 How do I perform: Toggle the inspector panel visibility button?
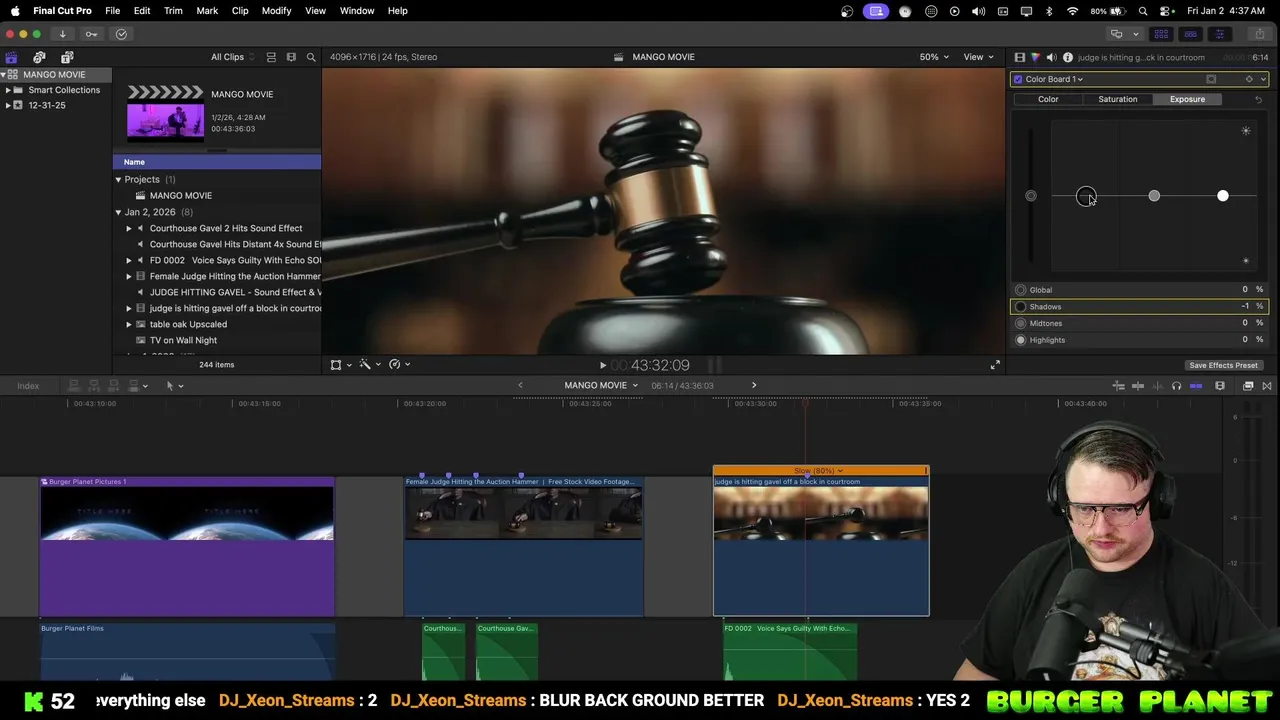tap(1220, 34)
